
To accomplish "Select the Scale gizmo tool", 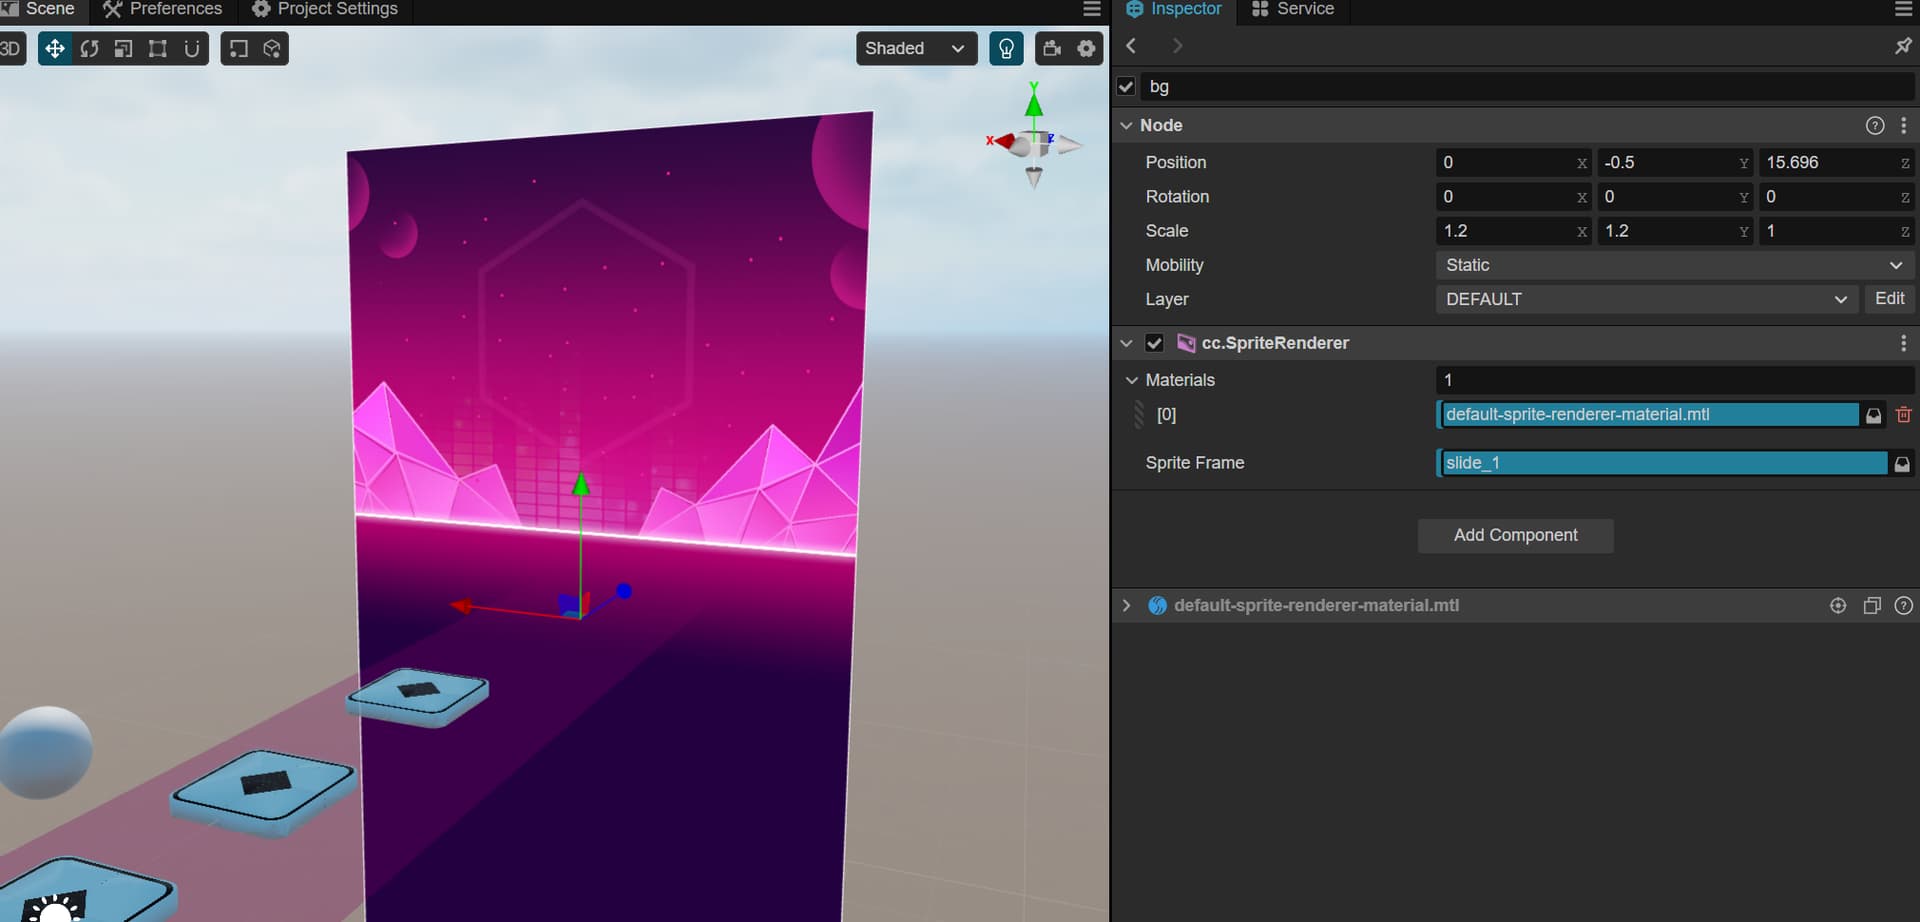I will [x=124, y=49].
